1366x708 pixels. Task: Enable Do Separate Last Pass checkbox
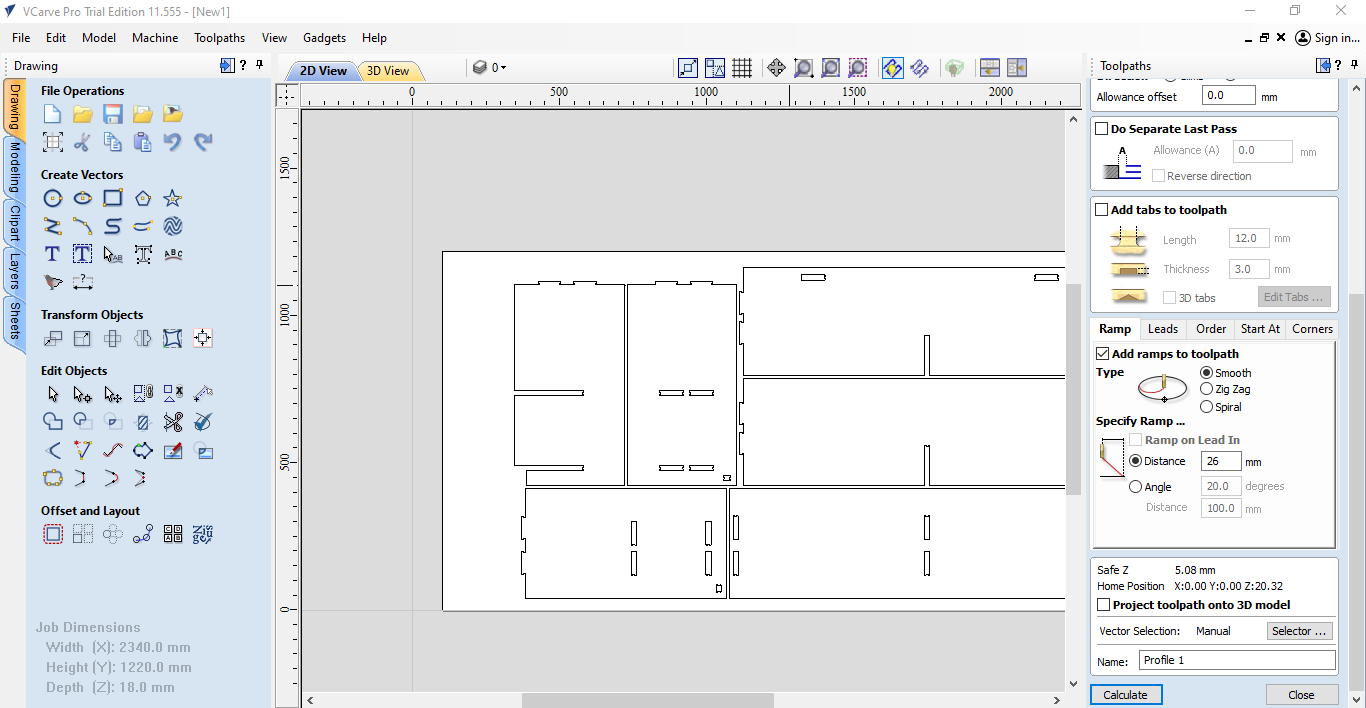point(1102,129)
